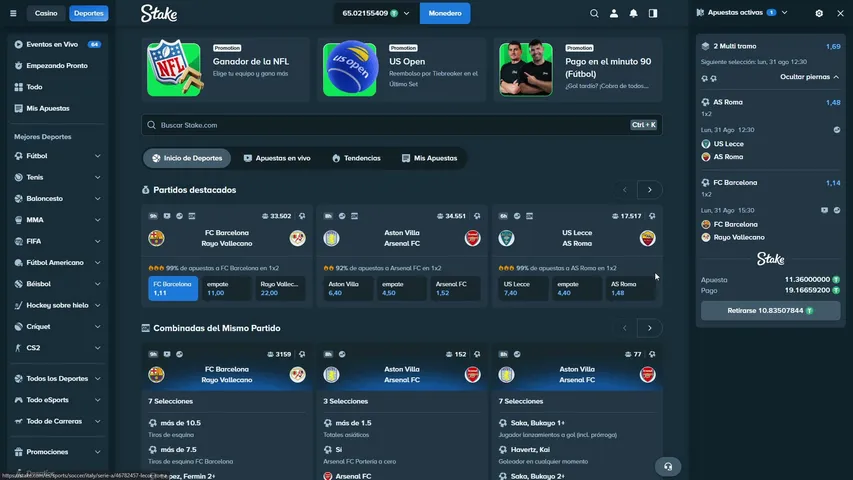Toggle FC Barcelona 1,11 odds selection

[173, 288]
